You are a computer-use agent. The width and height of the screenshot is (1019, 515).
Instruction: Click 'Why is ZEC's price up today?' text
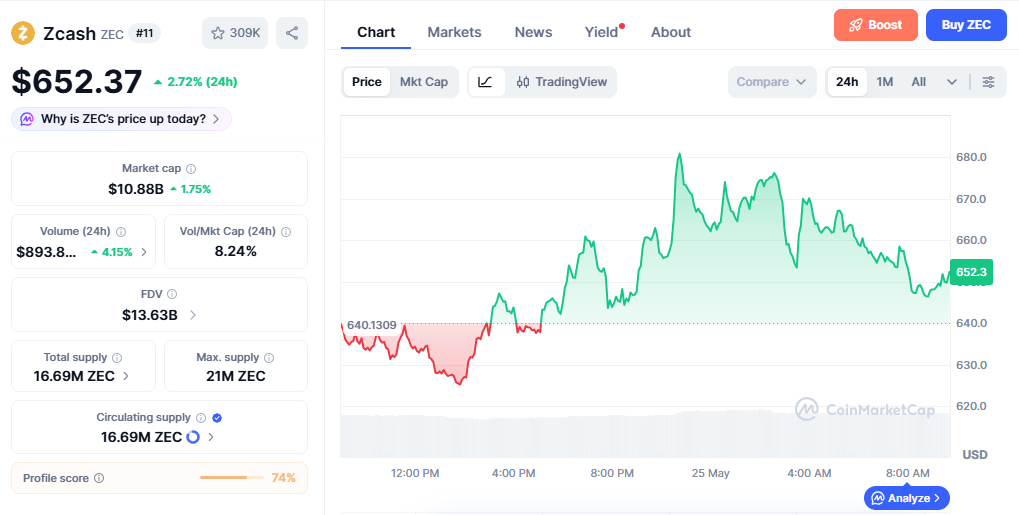point(123,119)
